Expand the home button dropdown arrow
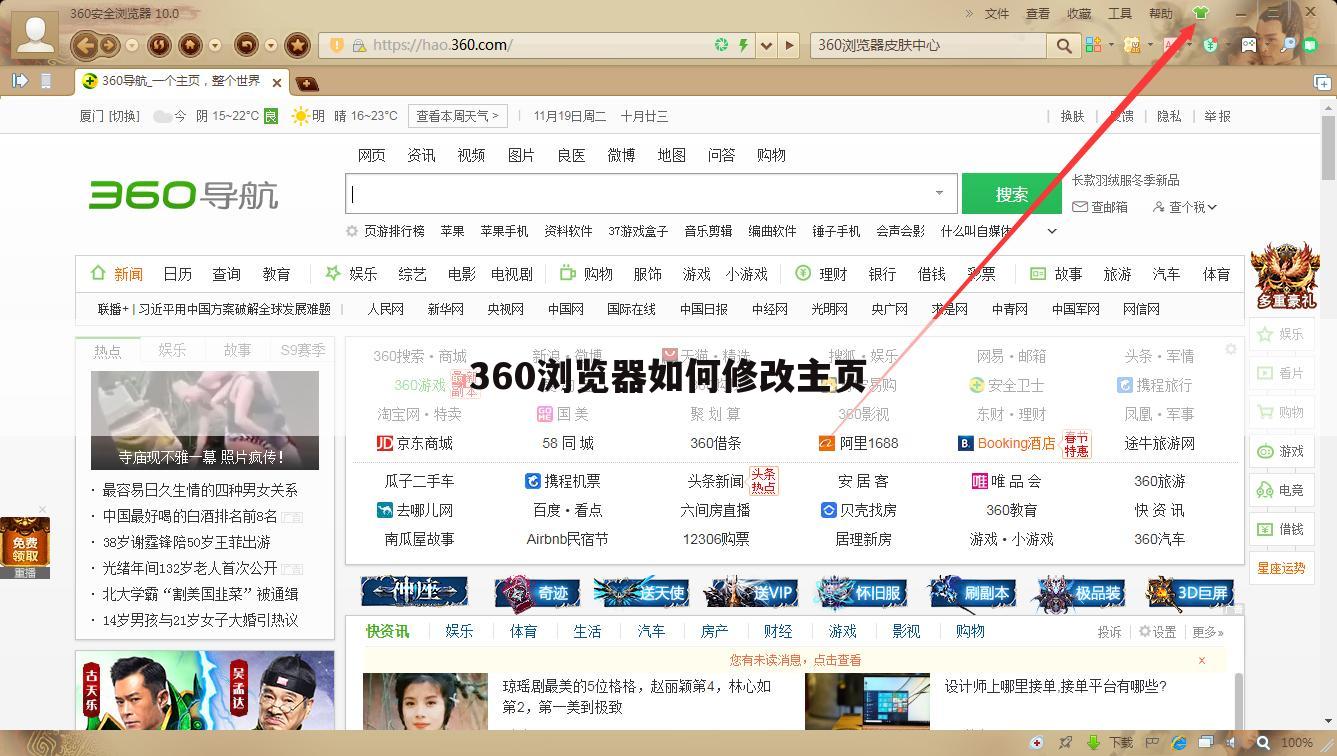1337x756 pixels. point(215,45)
